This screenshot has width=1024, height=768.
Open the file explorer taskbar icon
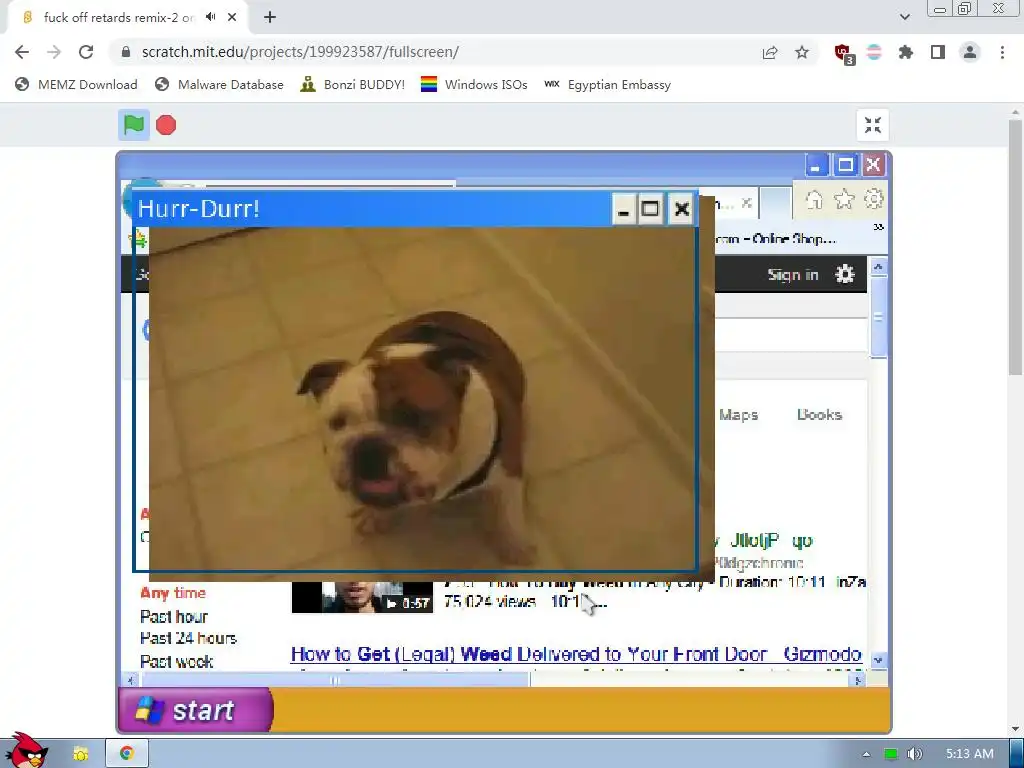pos(80,754)
